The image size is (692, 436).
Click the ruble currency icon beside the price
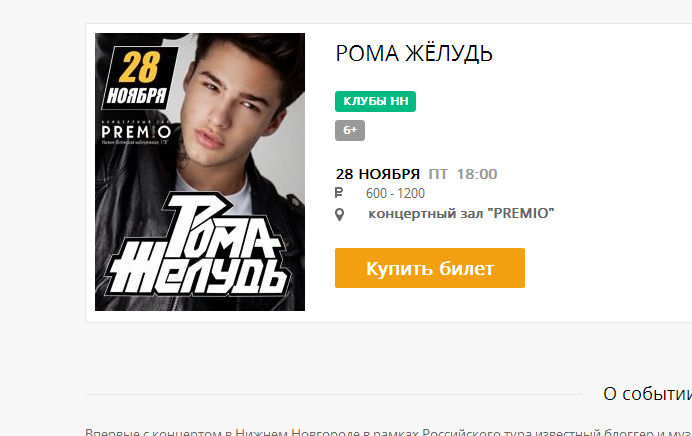[338, 193]
